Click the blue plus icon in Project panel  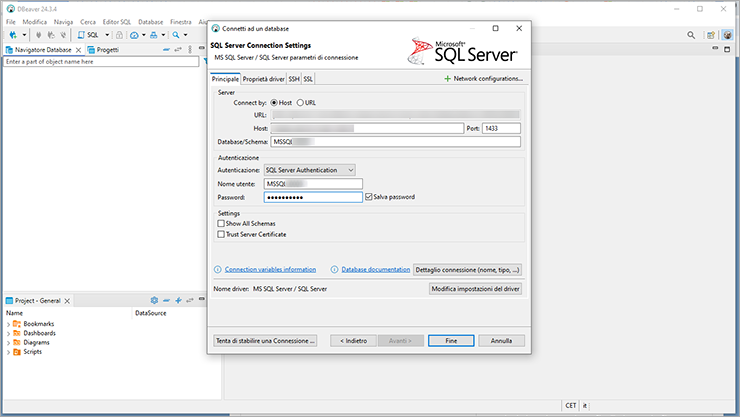coord(178,300)
